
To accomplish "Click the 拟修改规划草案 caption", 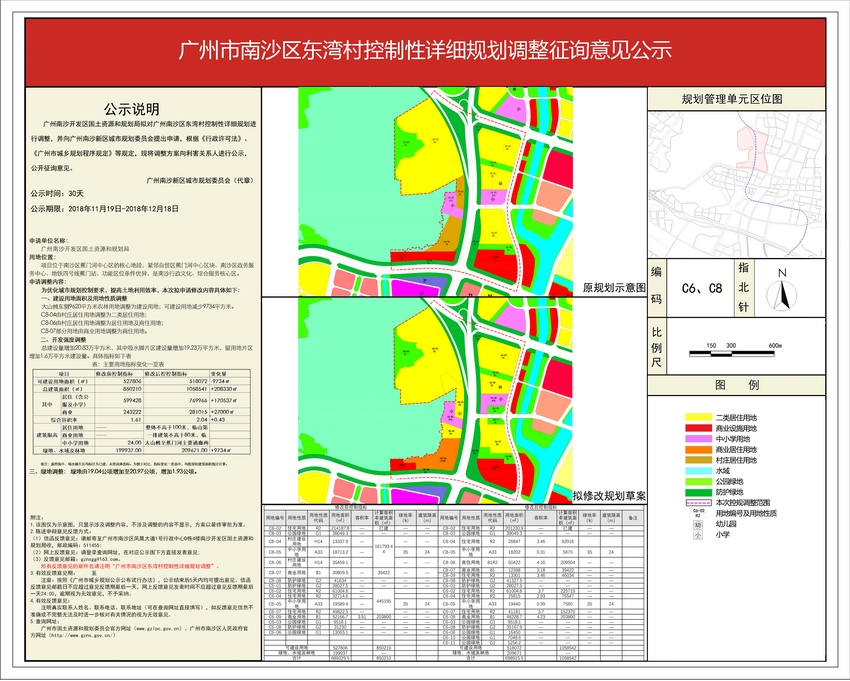I will (x=609, y=496).
